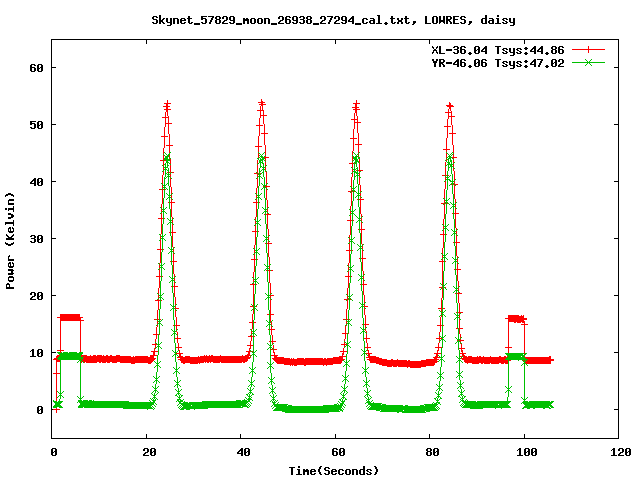Click x-axis tick label "80"
The image size is (640, 480).
tap(432, 452)
